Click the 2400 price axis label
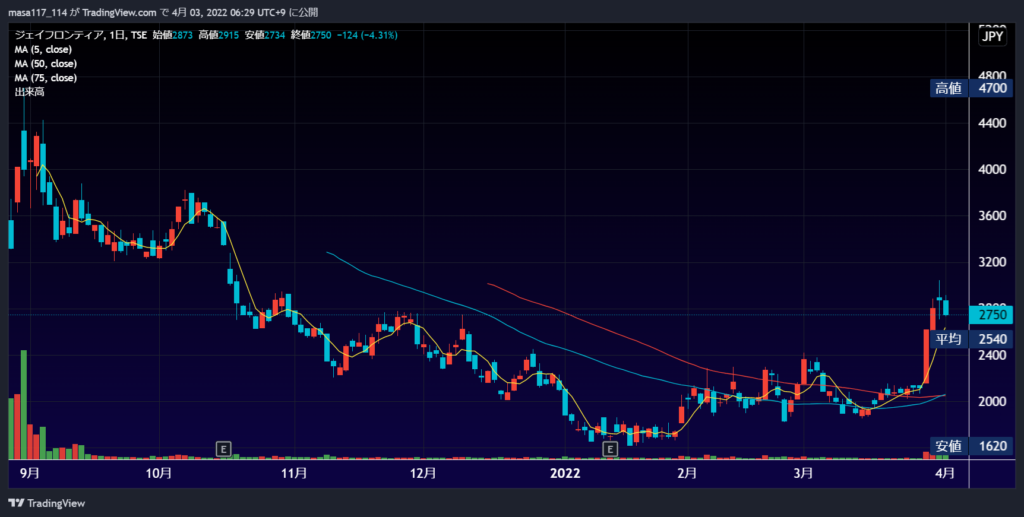The image size is (1024, 517). [992, 355]
